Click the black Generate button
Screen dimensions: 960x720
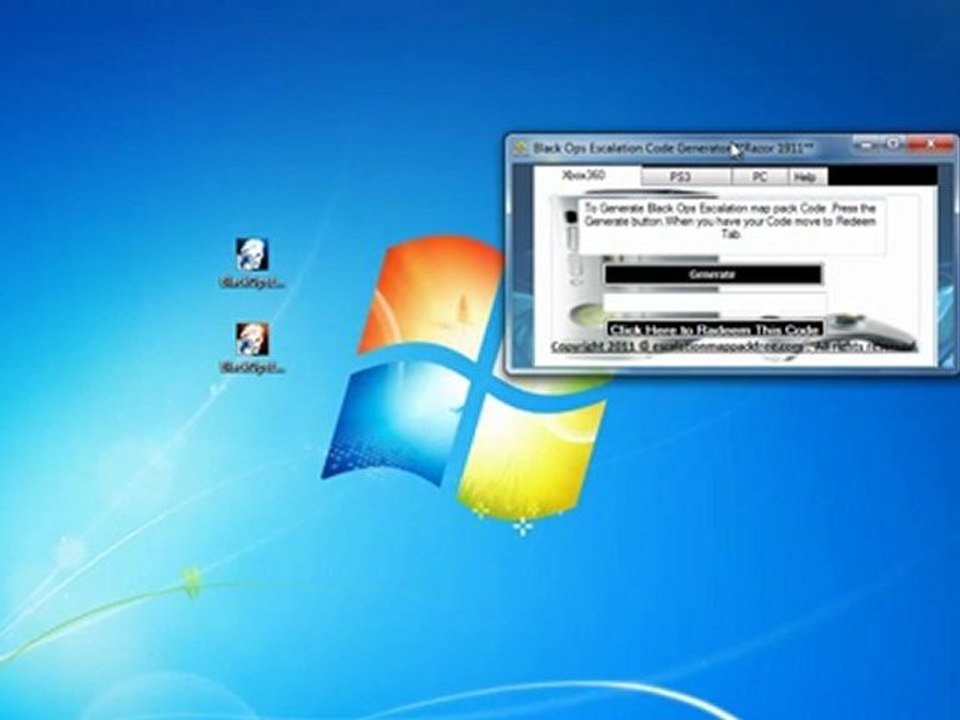[x=713, y=274]
